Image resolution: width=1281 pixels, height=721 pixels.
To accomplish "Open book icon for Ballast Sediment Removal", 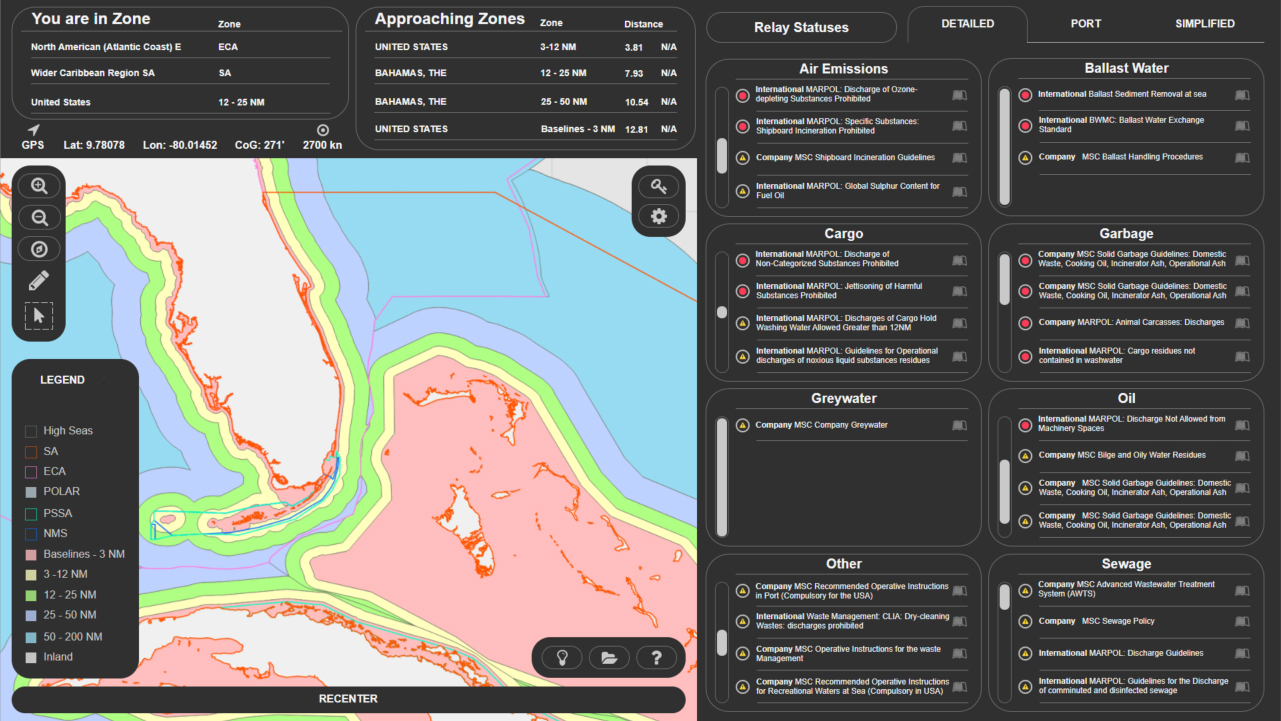I will 1242,95.
